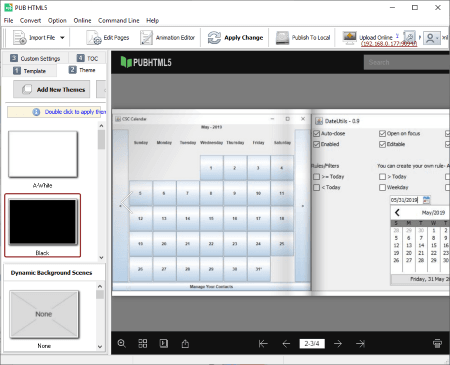450x365 pixels.
Task: Toggle < Today checkbox
Action: 316,187
